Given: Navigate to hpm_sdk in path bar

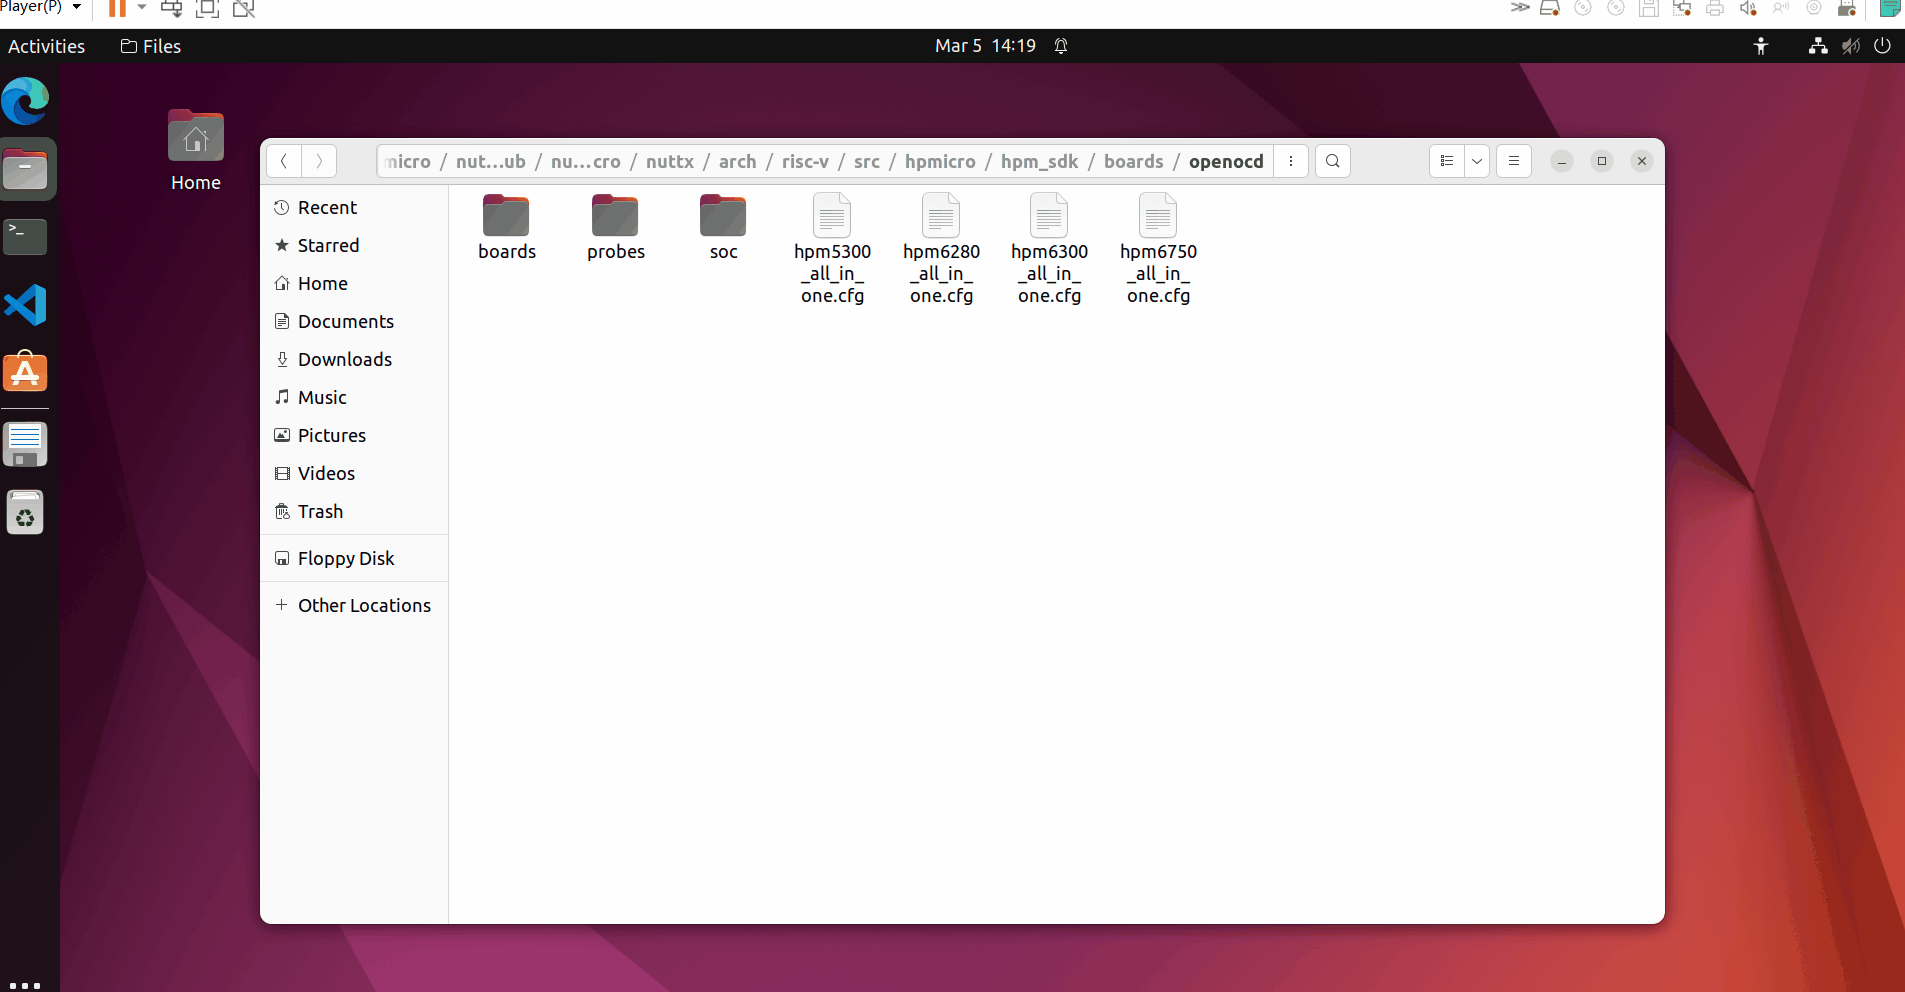Looking at the screenshot, I should [x=1039, y=161].
